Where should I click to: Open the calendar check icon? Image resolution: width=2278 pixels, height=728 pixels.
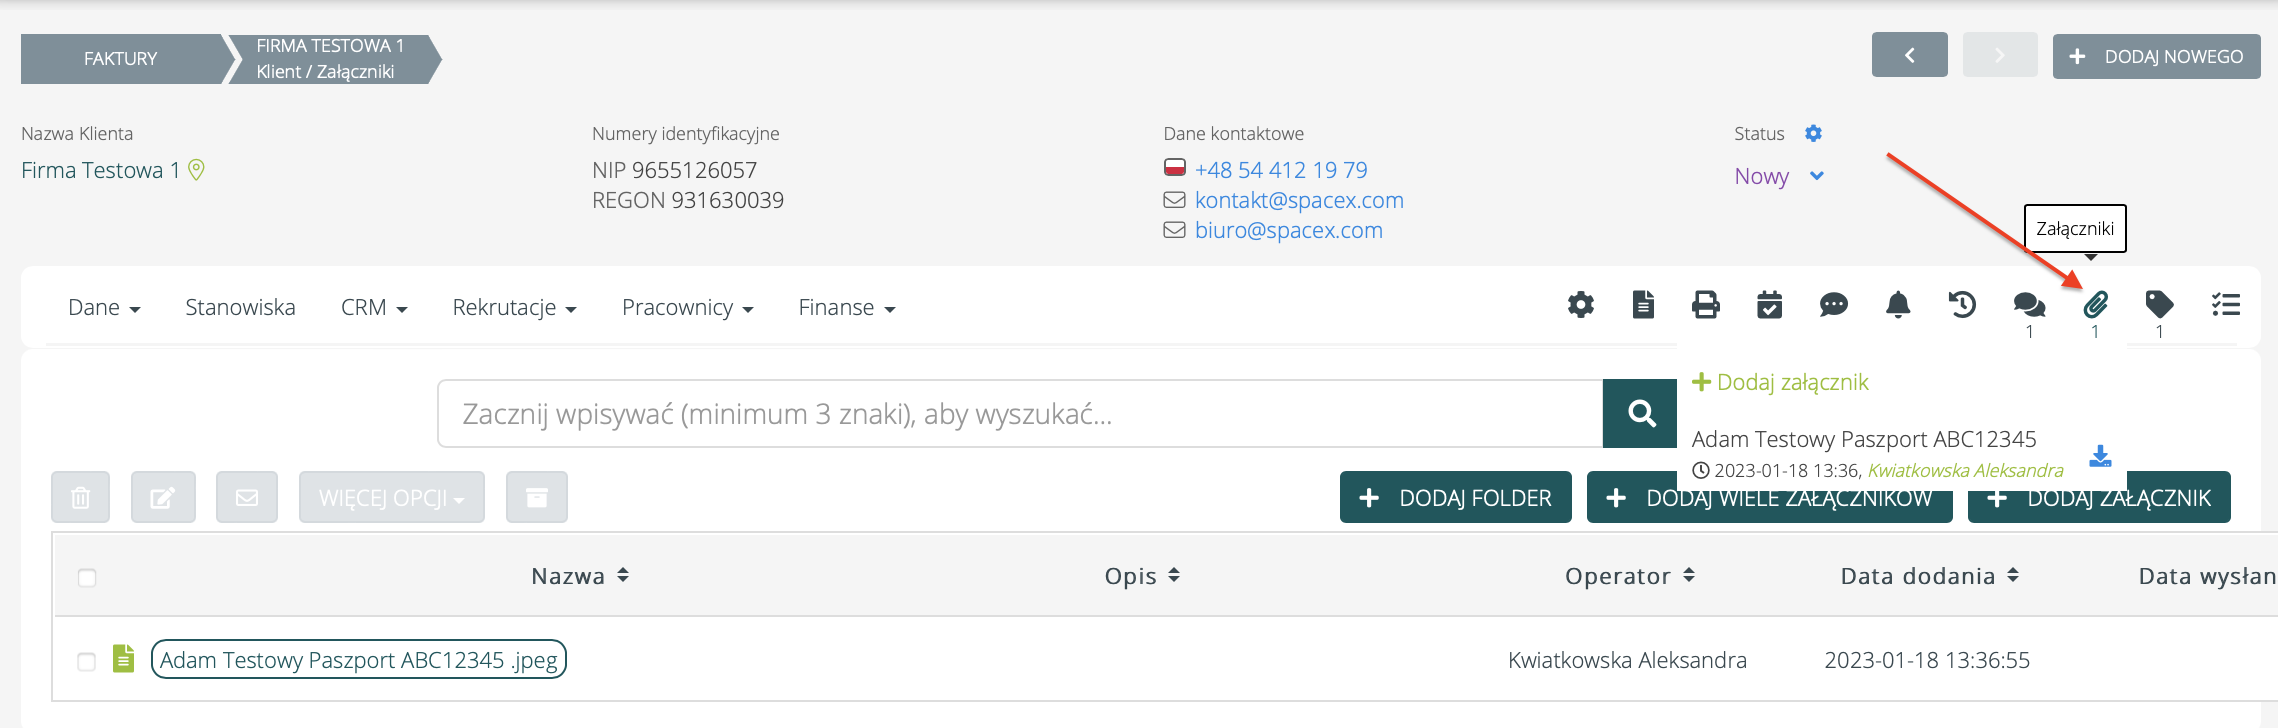1769,305
